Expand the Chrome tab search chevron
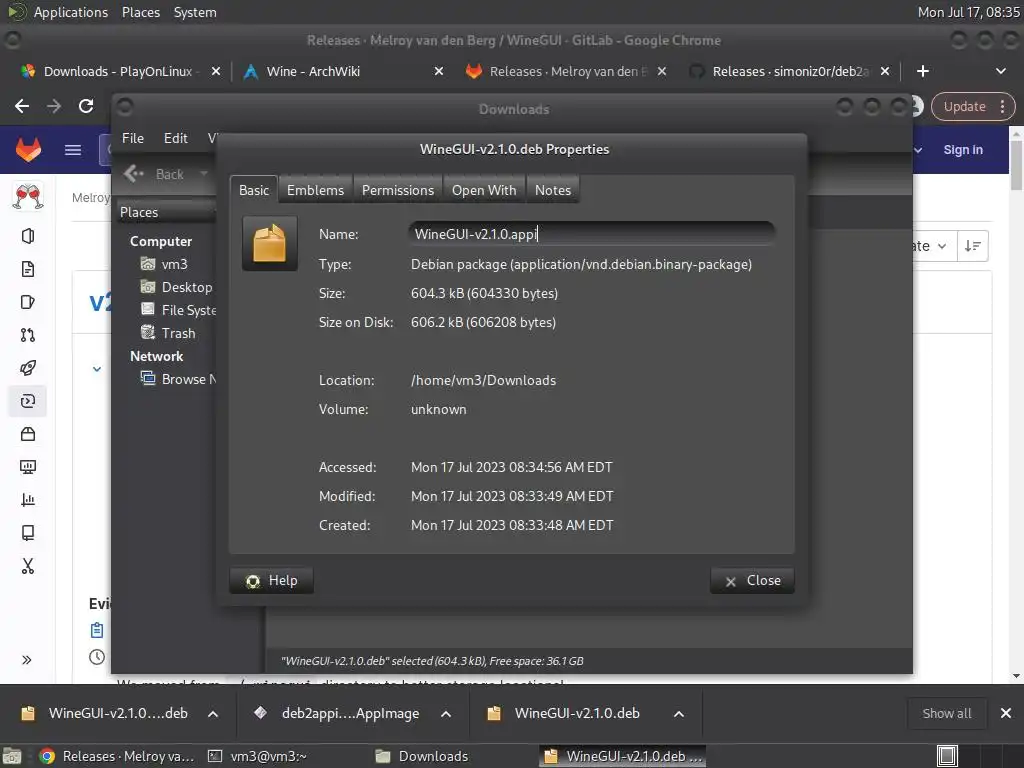Screen dimensions: 1024x768 pyautogui.click(x=1000, y=71)
